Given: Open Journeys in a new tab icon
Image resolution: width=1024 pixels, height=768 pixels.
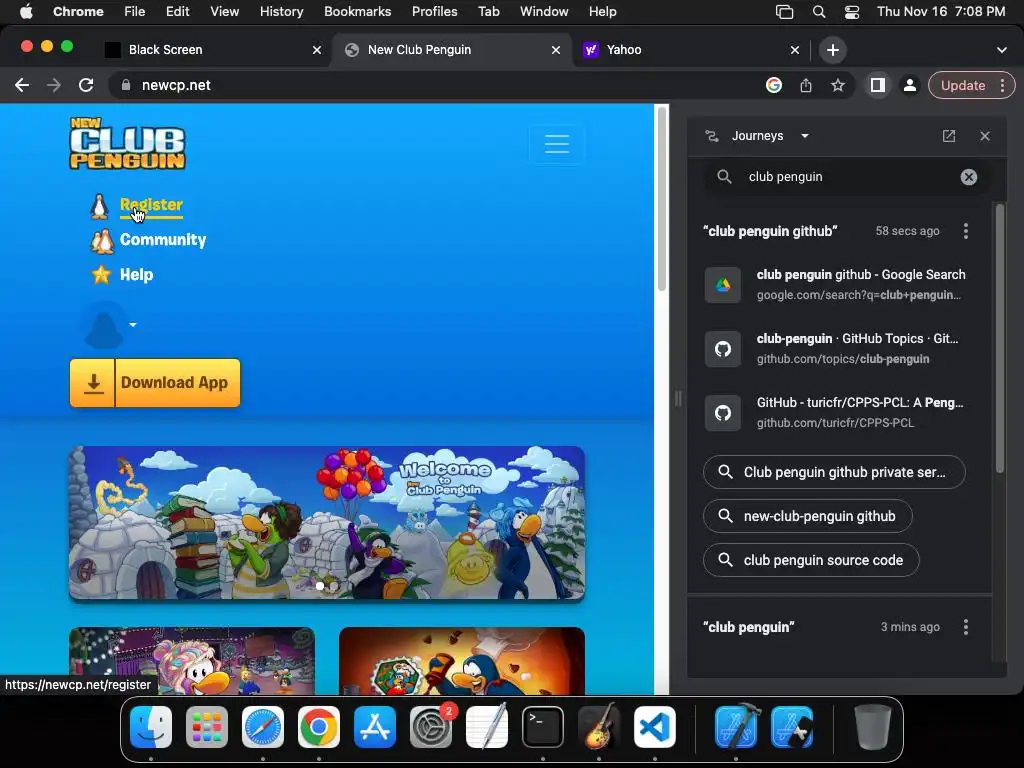Looking at the screenshot, I should coord(949,136).
